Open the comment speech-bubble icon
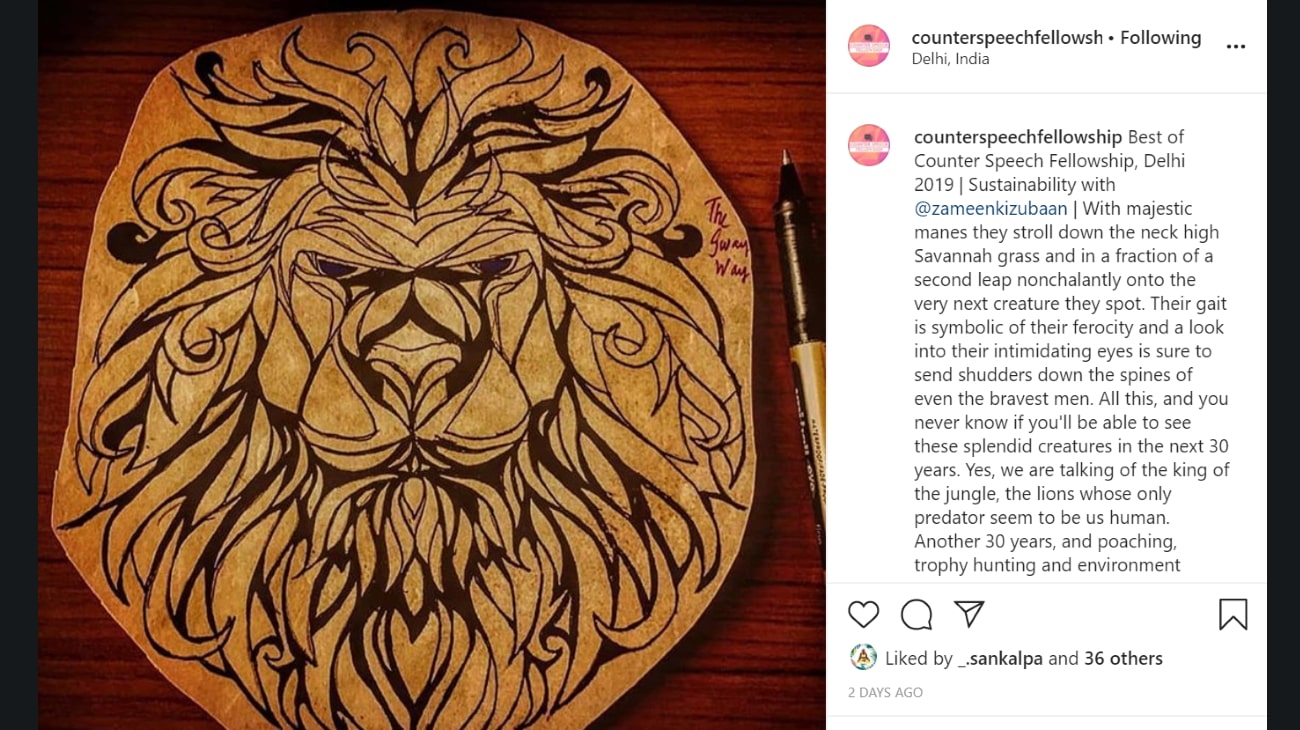 click(x=916, y=614)
